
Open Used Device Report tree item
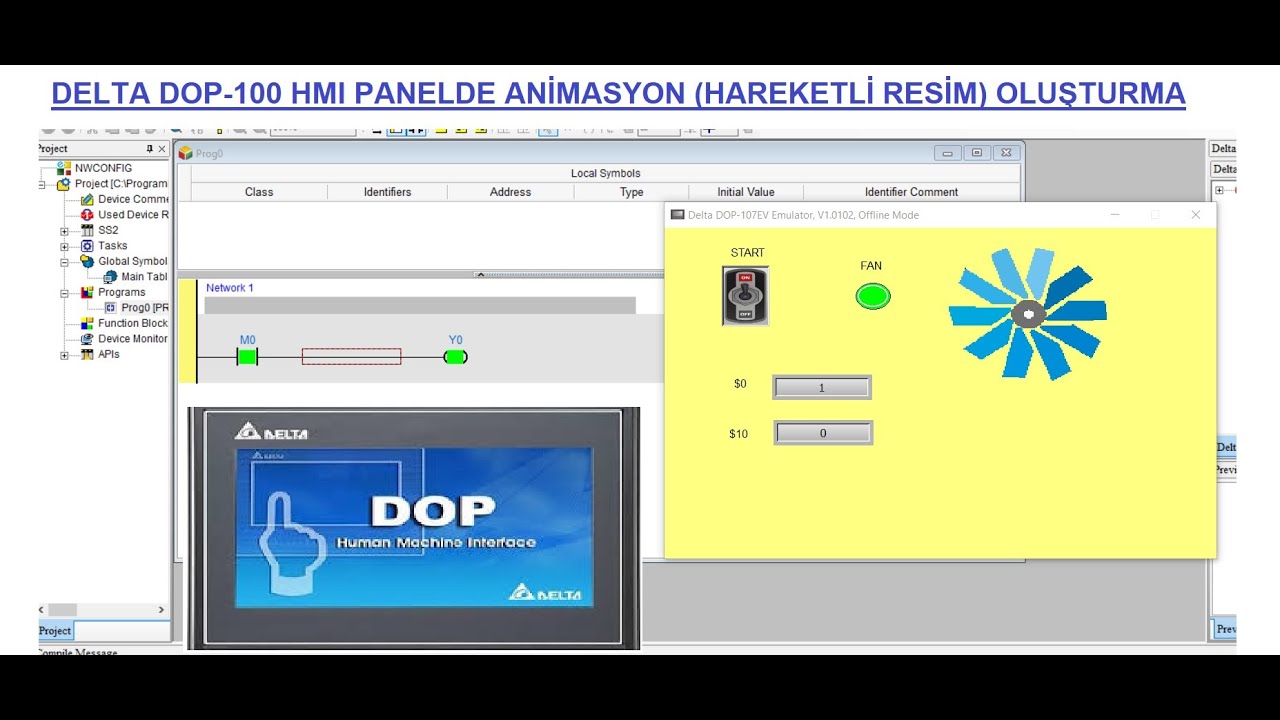(133, 215)
